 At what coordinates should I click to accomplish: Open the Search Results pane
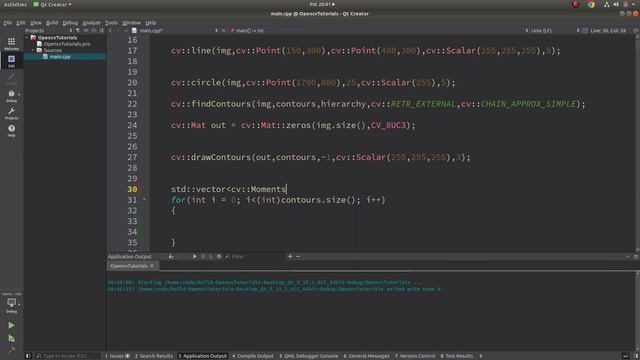point(153,356)
